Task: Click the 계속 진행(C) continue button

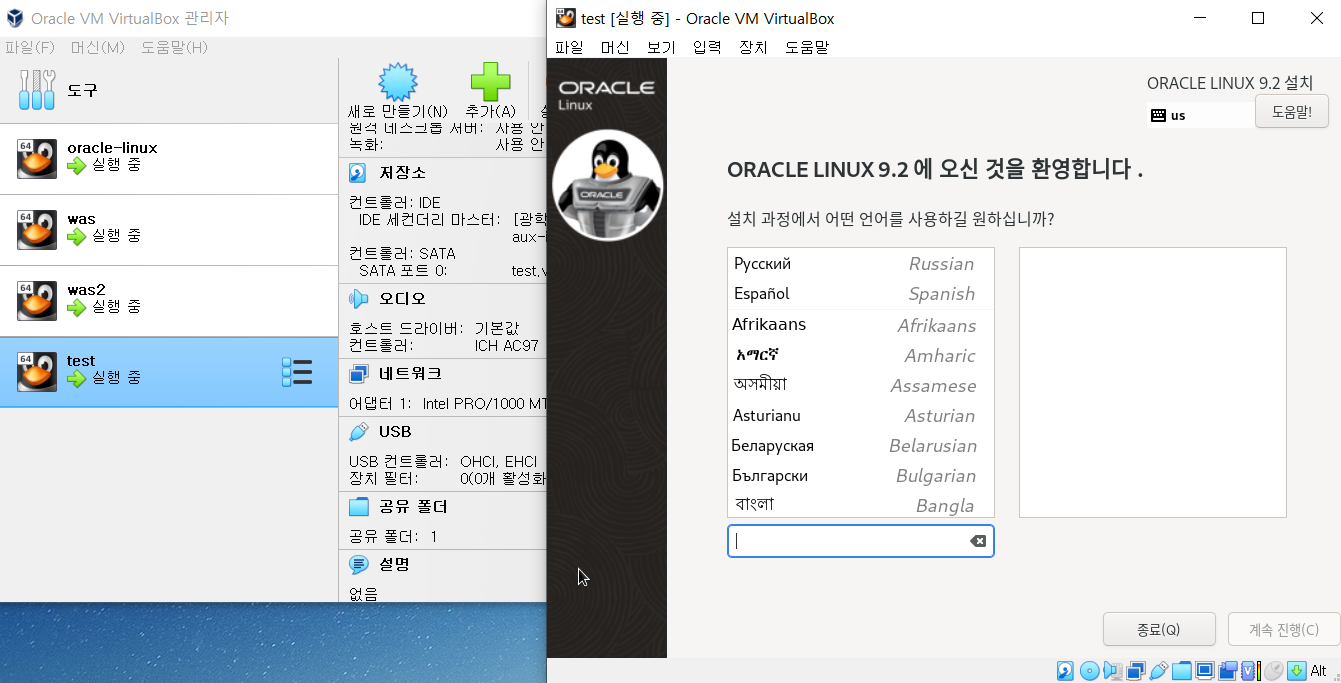Action: pos(1284,630)
